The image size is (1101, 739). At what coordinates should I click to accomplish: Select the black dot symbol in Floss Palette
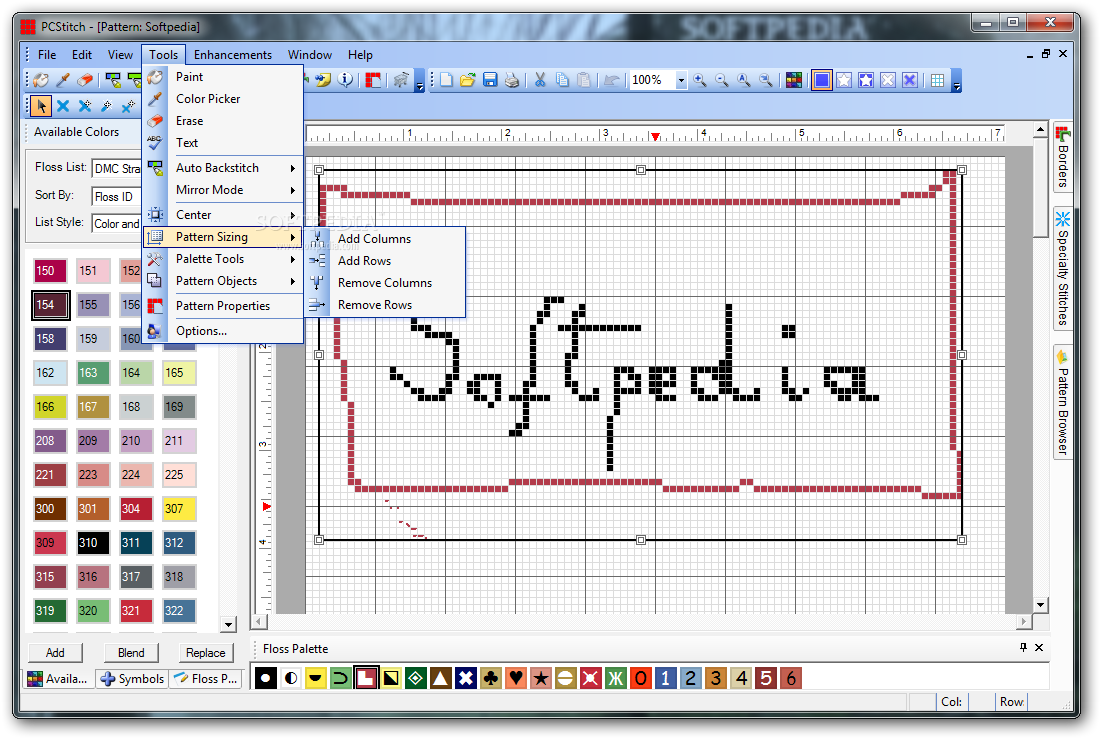(x=265, y=678)
